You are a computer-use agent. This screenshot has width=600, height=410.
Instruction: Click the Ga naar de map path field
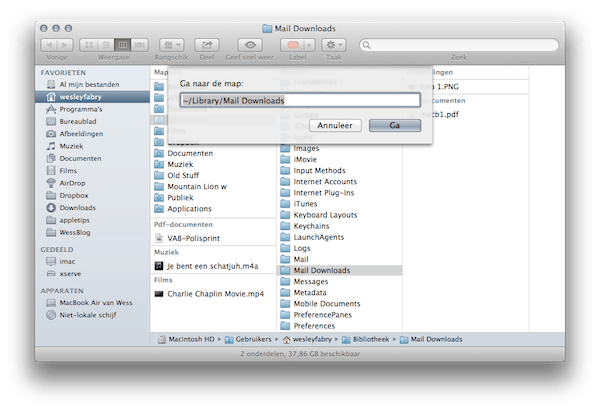[300, 100]
